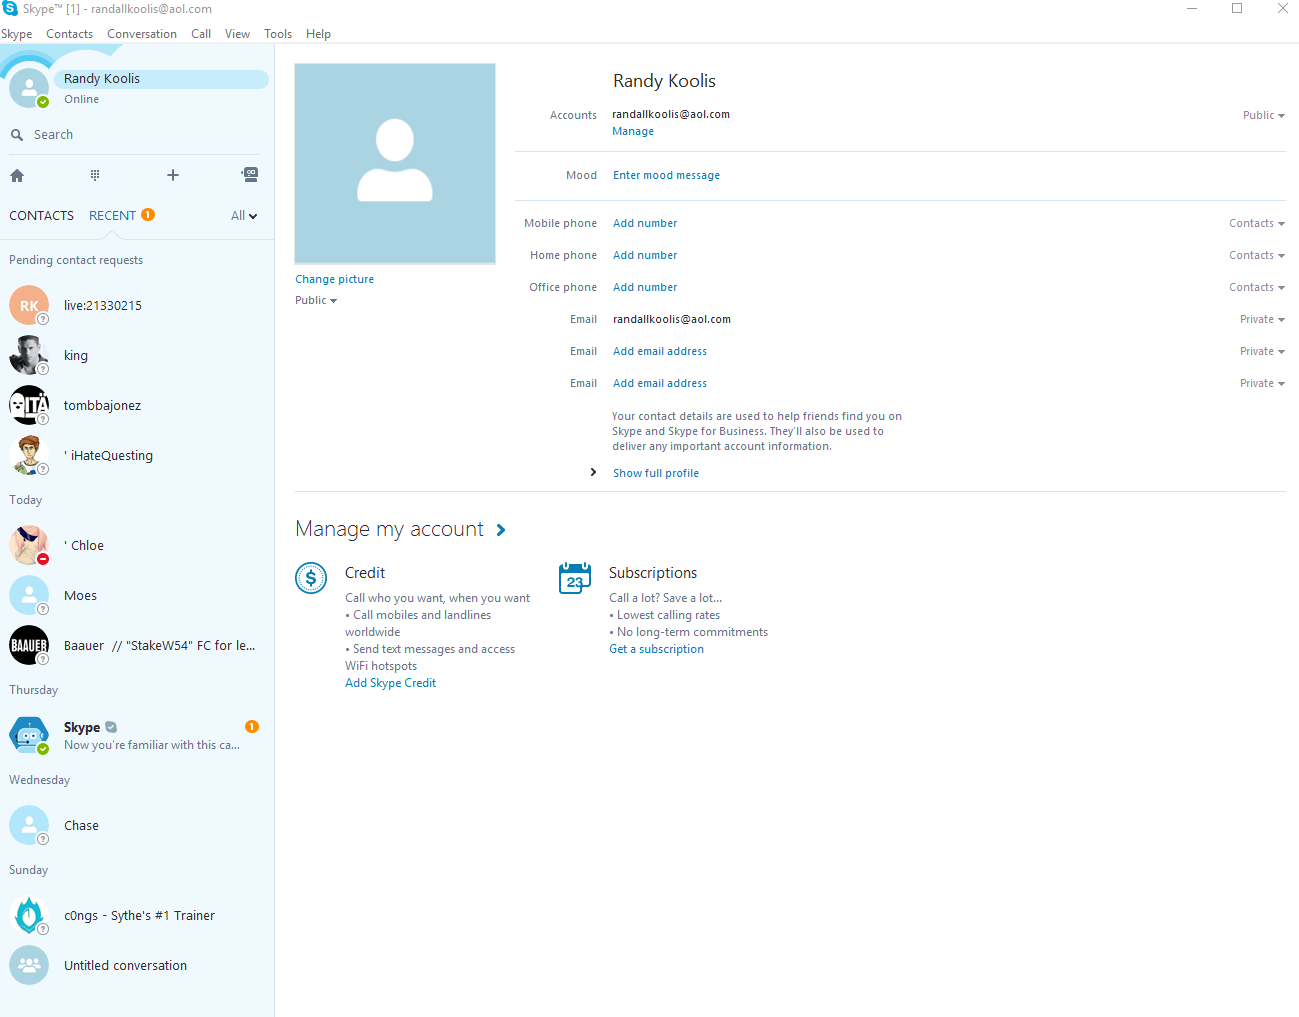The image size is (1299, 1017).
Task: Click the Manage my account heading
Action: pyautogui.click(x=389, y=529)
